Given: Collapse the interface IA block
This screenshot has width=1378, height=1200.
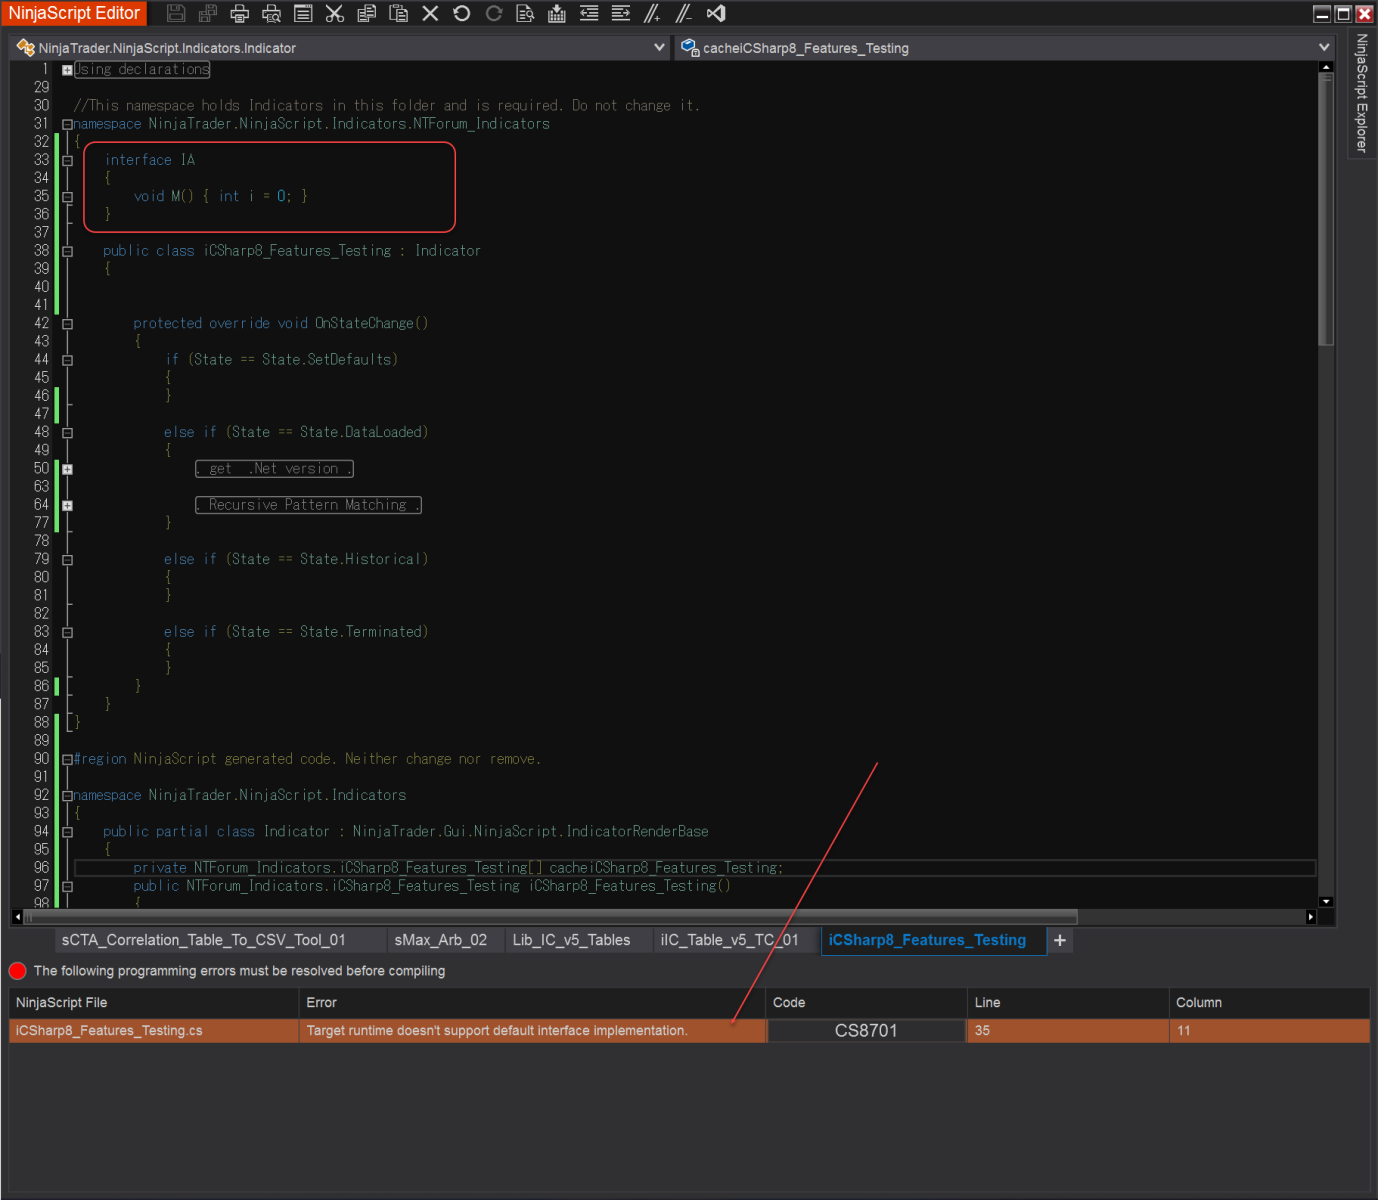Looking at the screenshot, I should point(67,160).
